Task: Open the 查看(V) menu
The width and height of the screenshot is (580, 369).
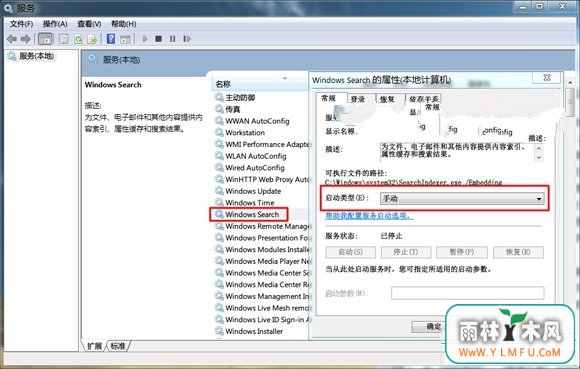Action: (89, 24)
